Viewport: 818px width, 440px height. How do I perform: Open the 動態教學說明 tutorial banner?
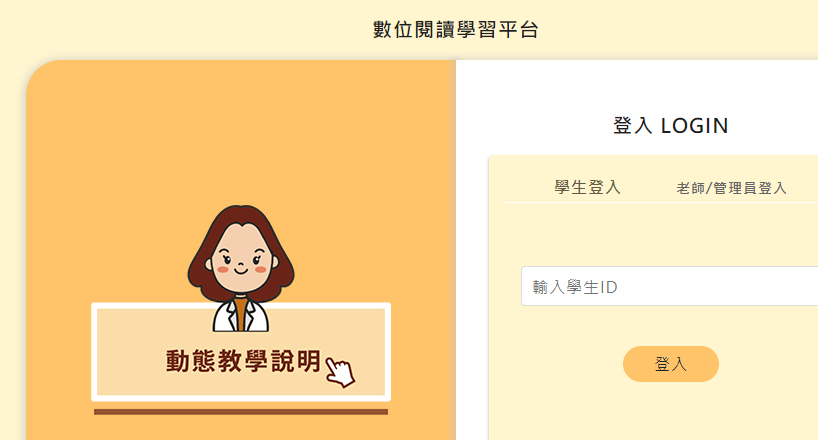(241, 352)
